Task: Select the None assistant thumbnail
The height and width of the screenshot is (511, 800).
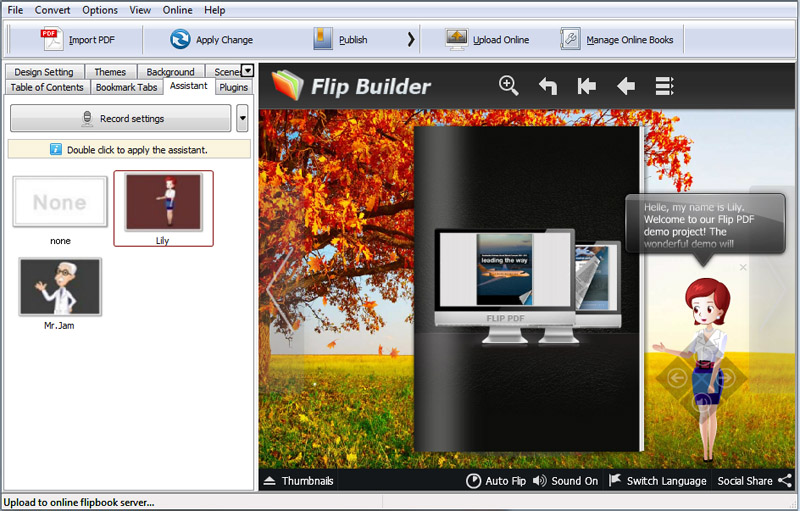Action: coord(60,202)
